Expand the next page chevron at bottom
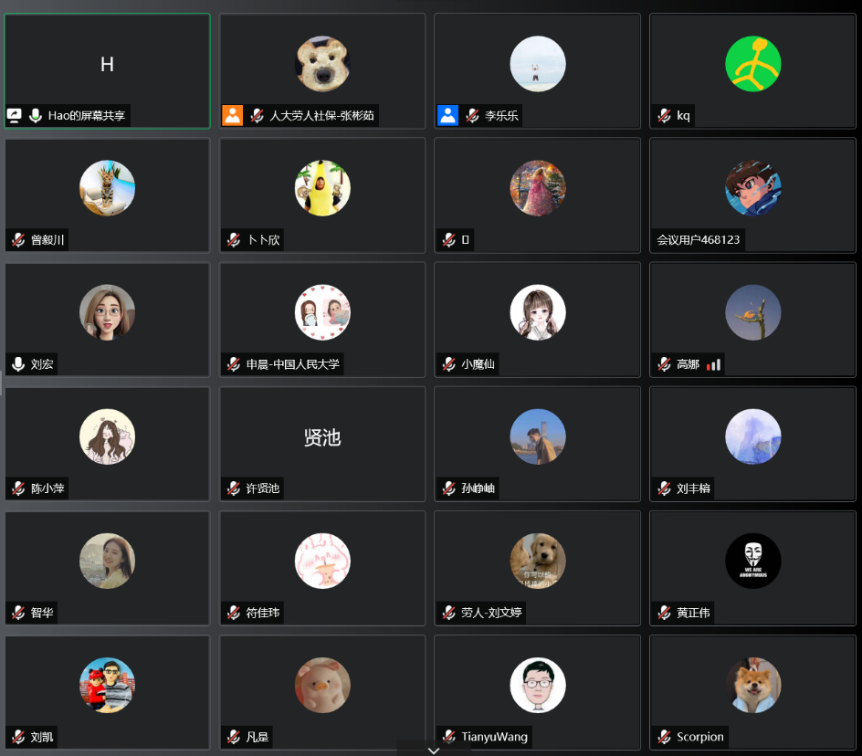Image resolution: width=862 pixels, height=756 pixels. pyautogui.click(x=433, y=751)
